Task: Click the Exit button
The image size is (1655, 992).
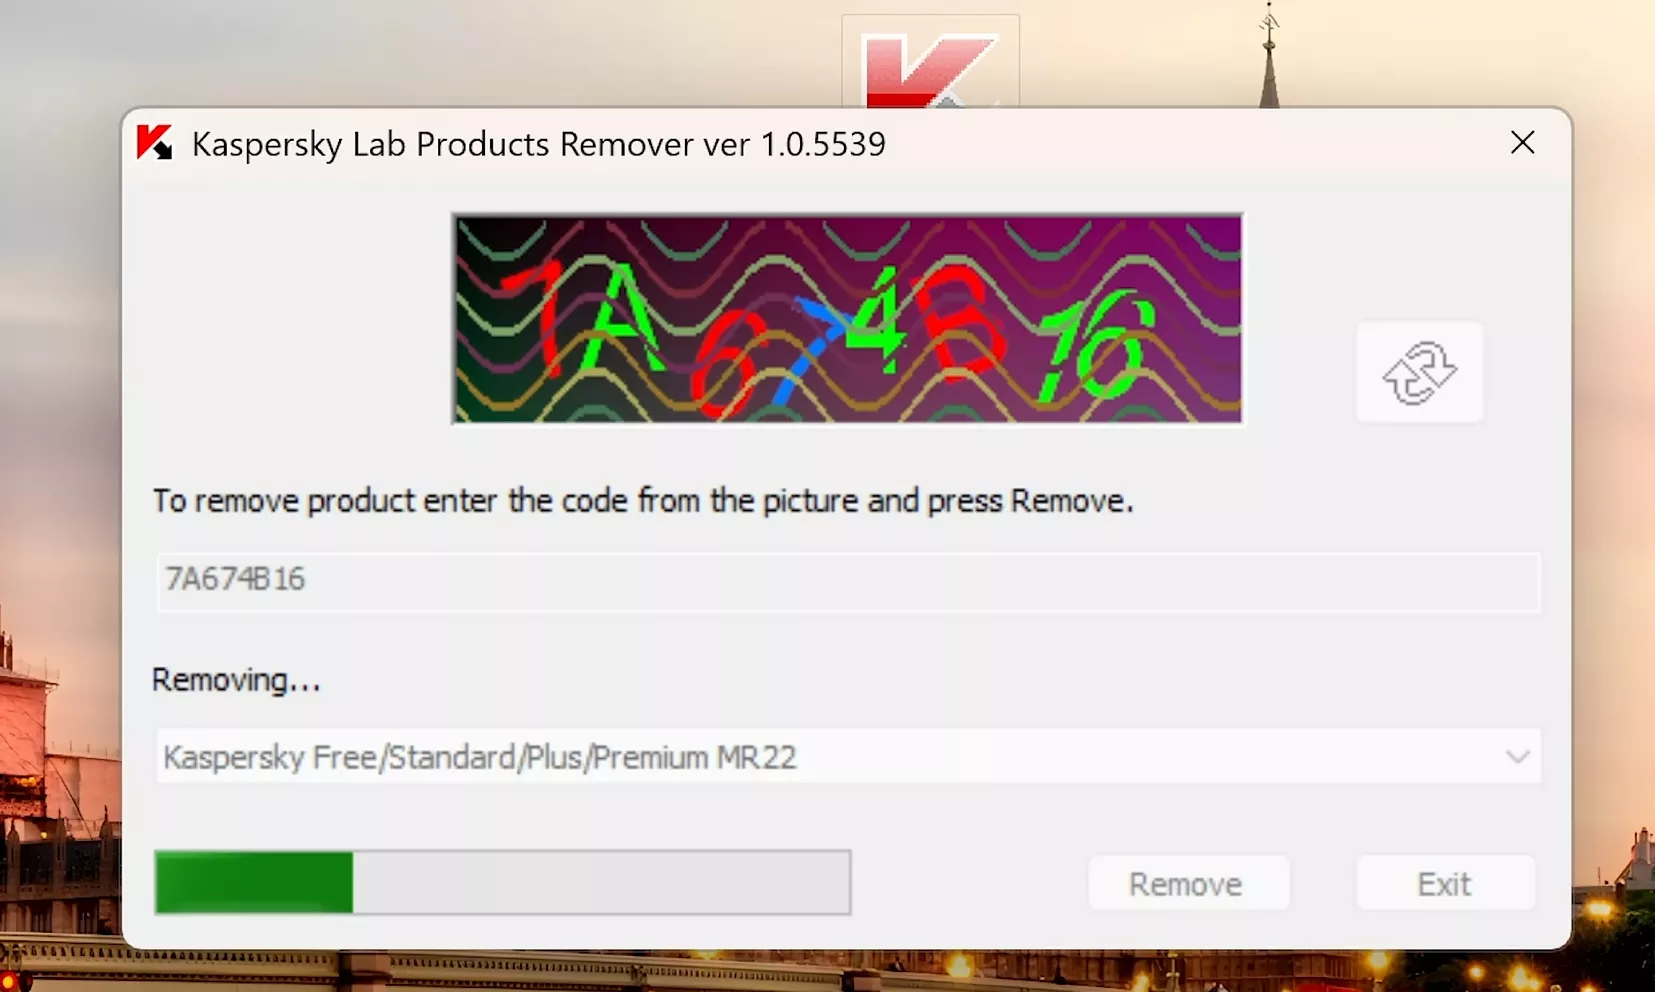Action: (1444, 884)
